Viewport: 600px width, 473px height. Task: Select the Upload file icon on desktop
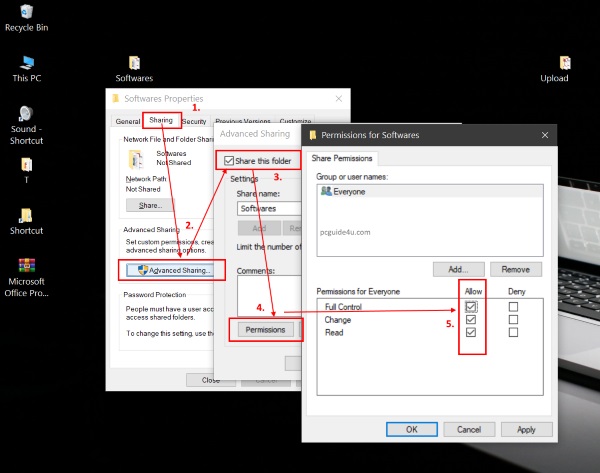[554, 63]
